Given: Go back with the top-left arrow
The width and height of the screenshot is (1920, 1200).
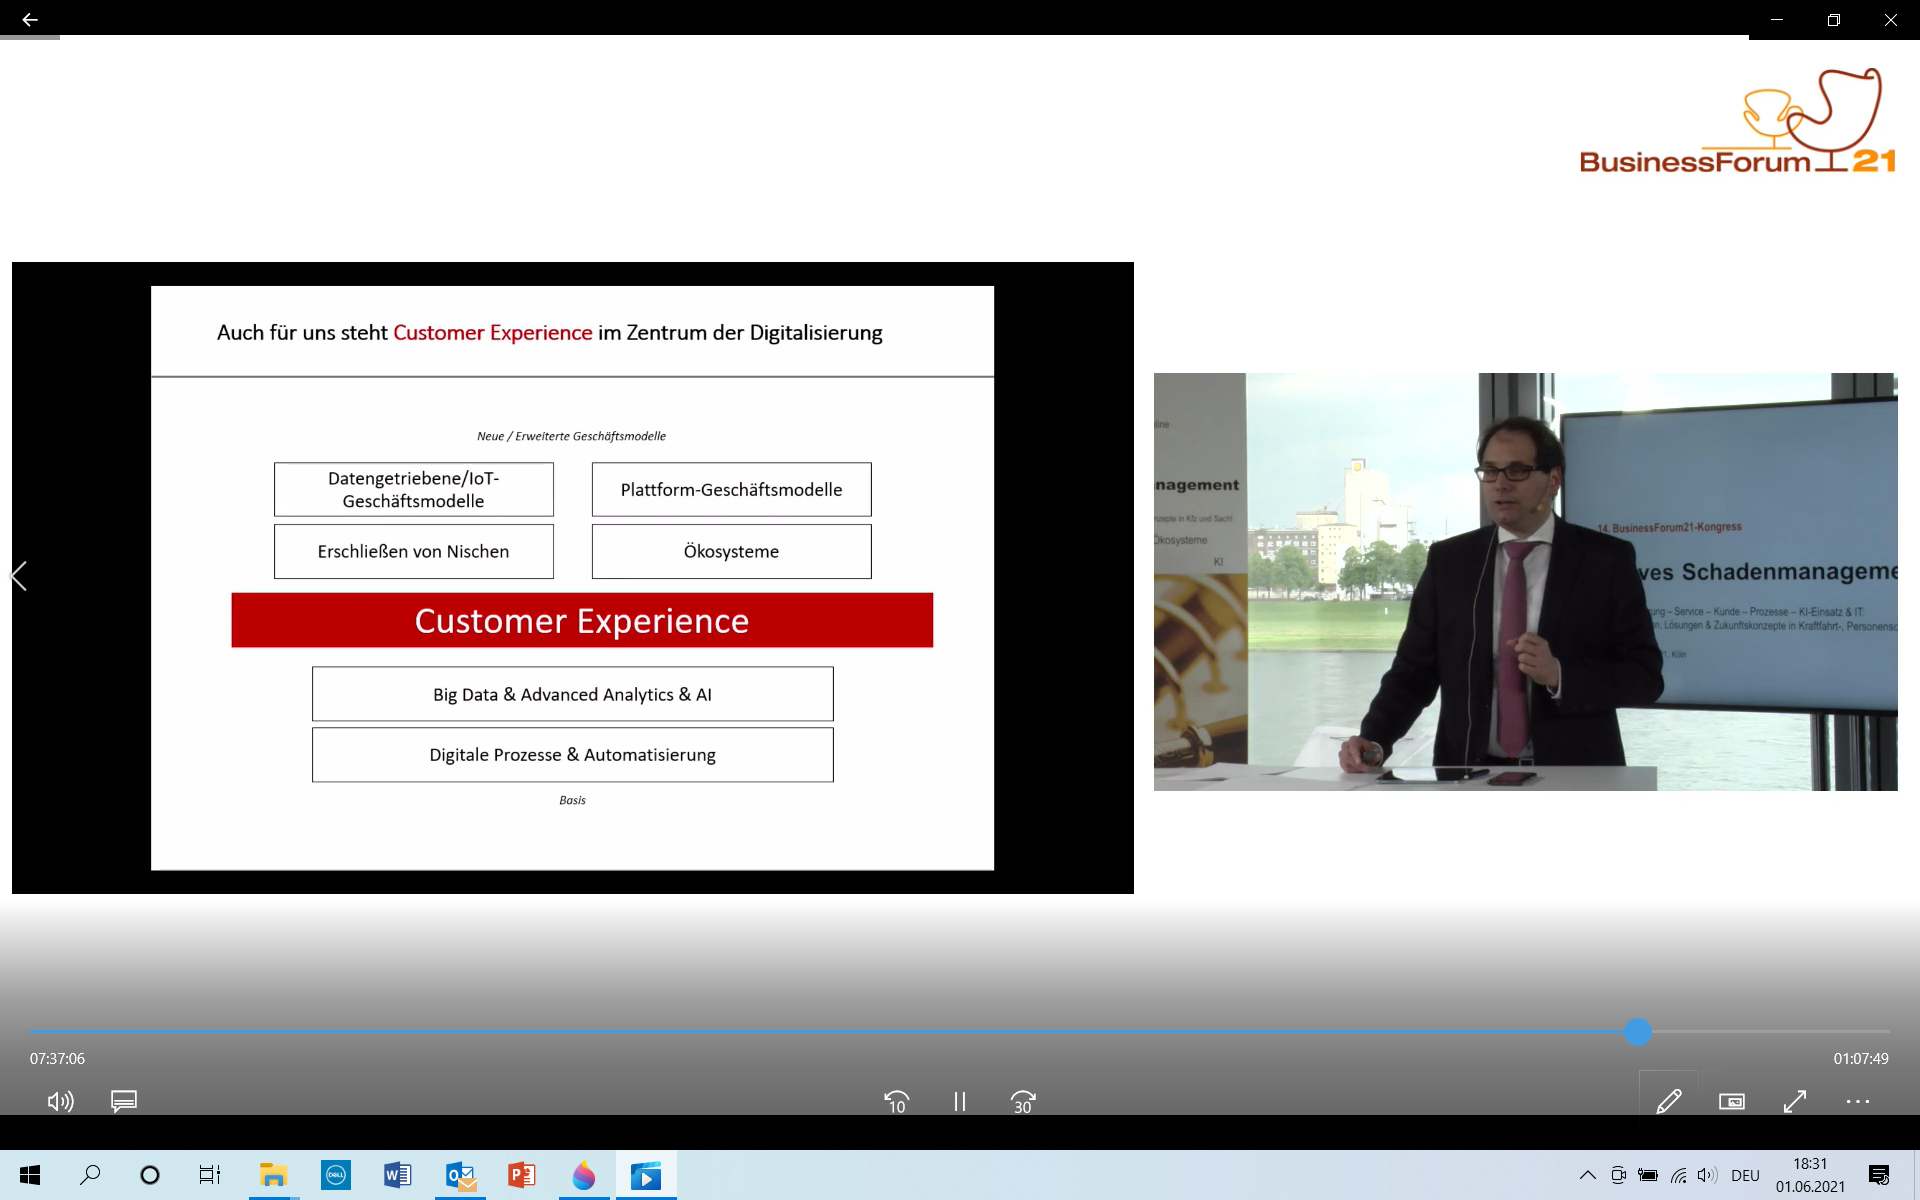Looking at the screenshot, I should pos(30,19).
